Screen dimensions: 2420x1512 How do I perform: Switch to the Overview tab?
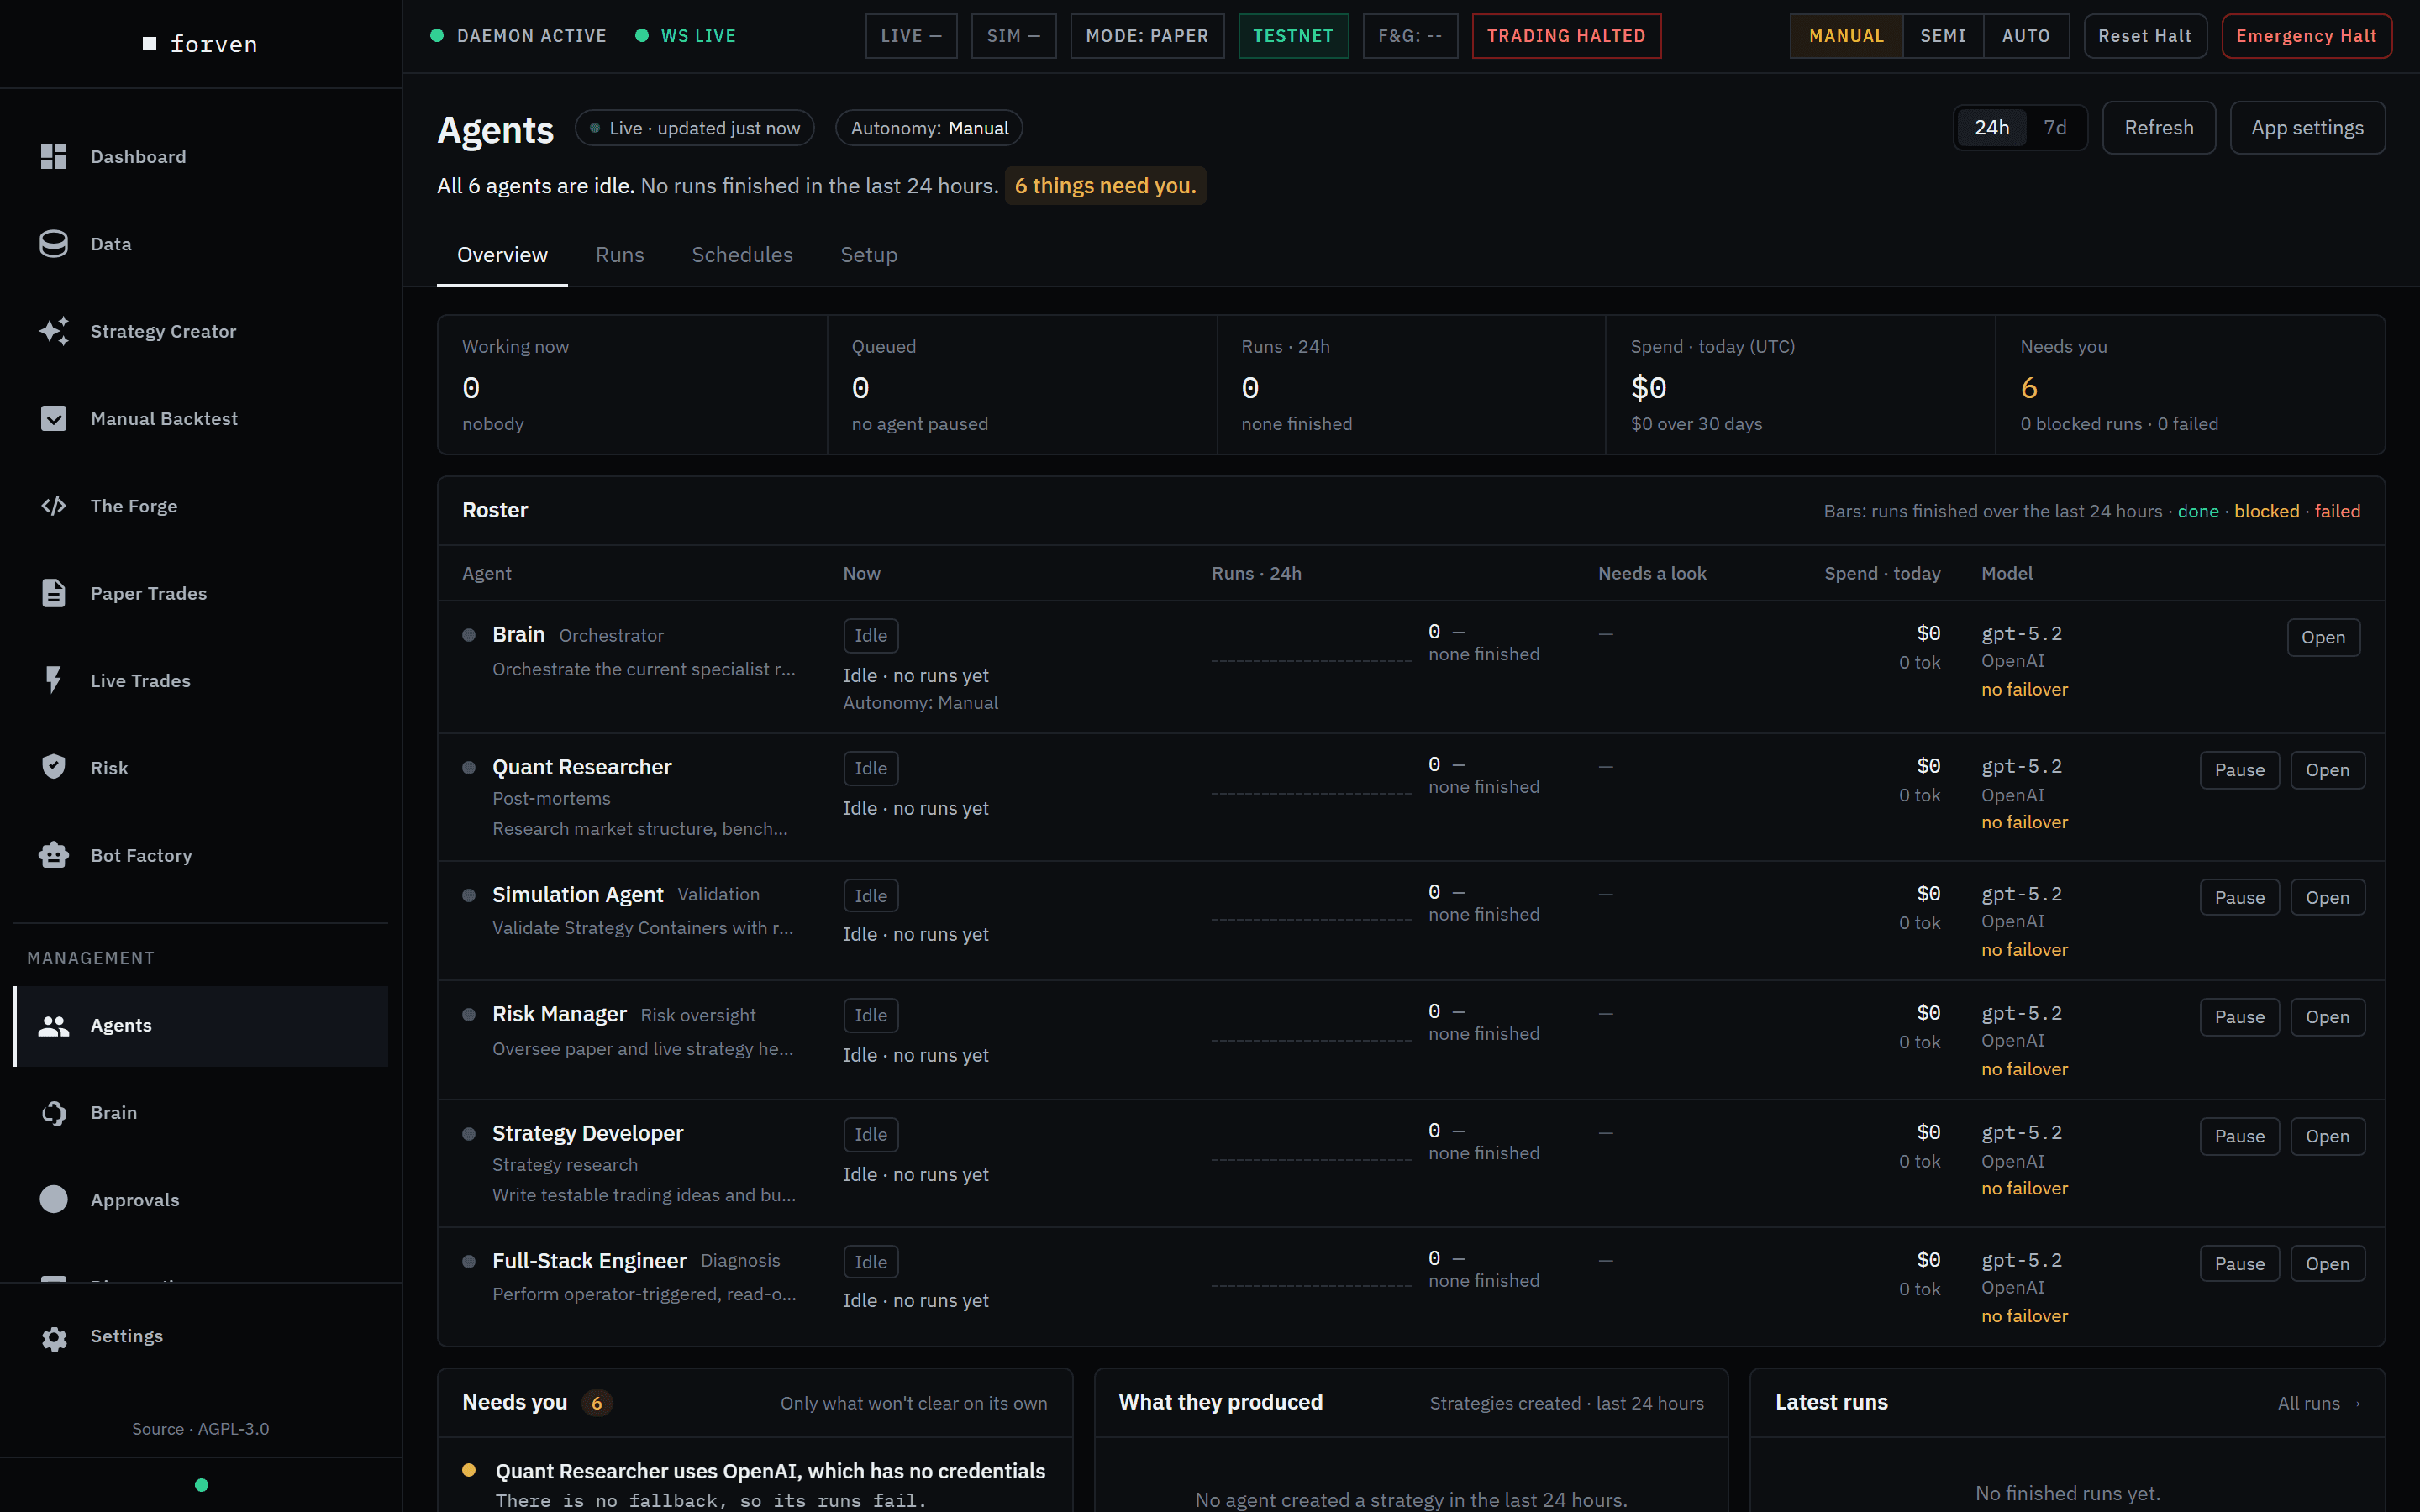pyautogui.click(x=502, y=255)
